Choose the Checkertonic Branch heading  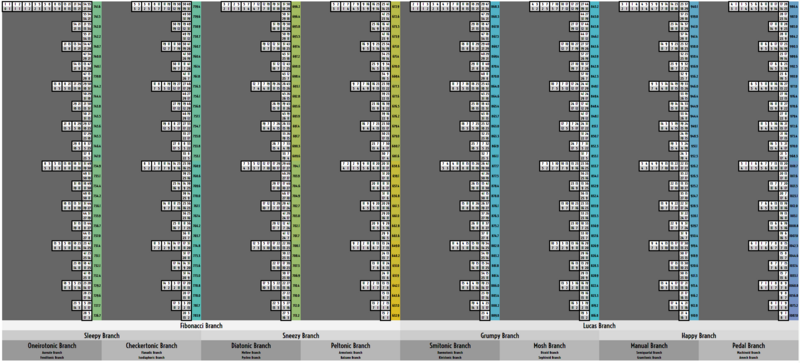point(151,346)
